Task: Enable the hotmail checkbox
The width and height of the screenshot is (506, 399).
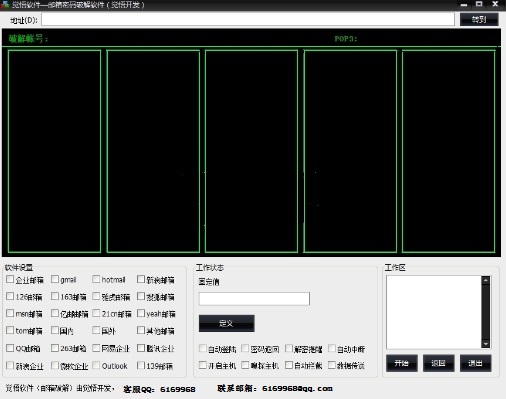Action: (96, 279)
